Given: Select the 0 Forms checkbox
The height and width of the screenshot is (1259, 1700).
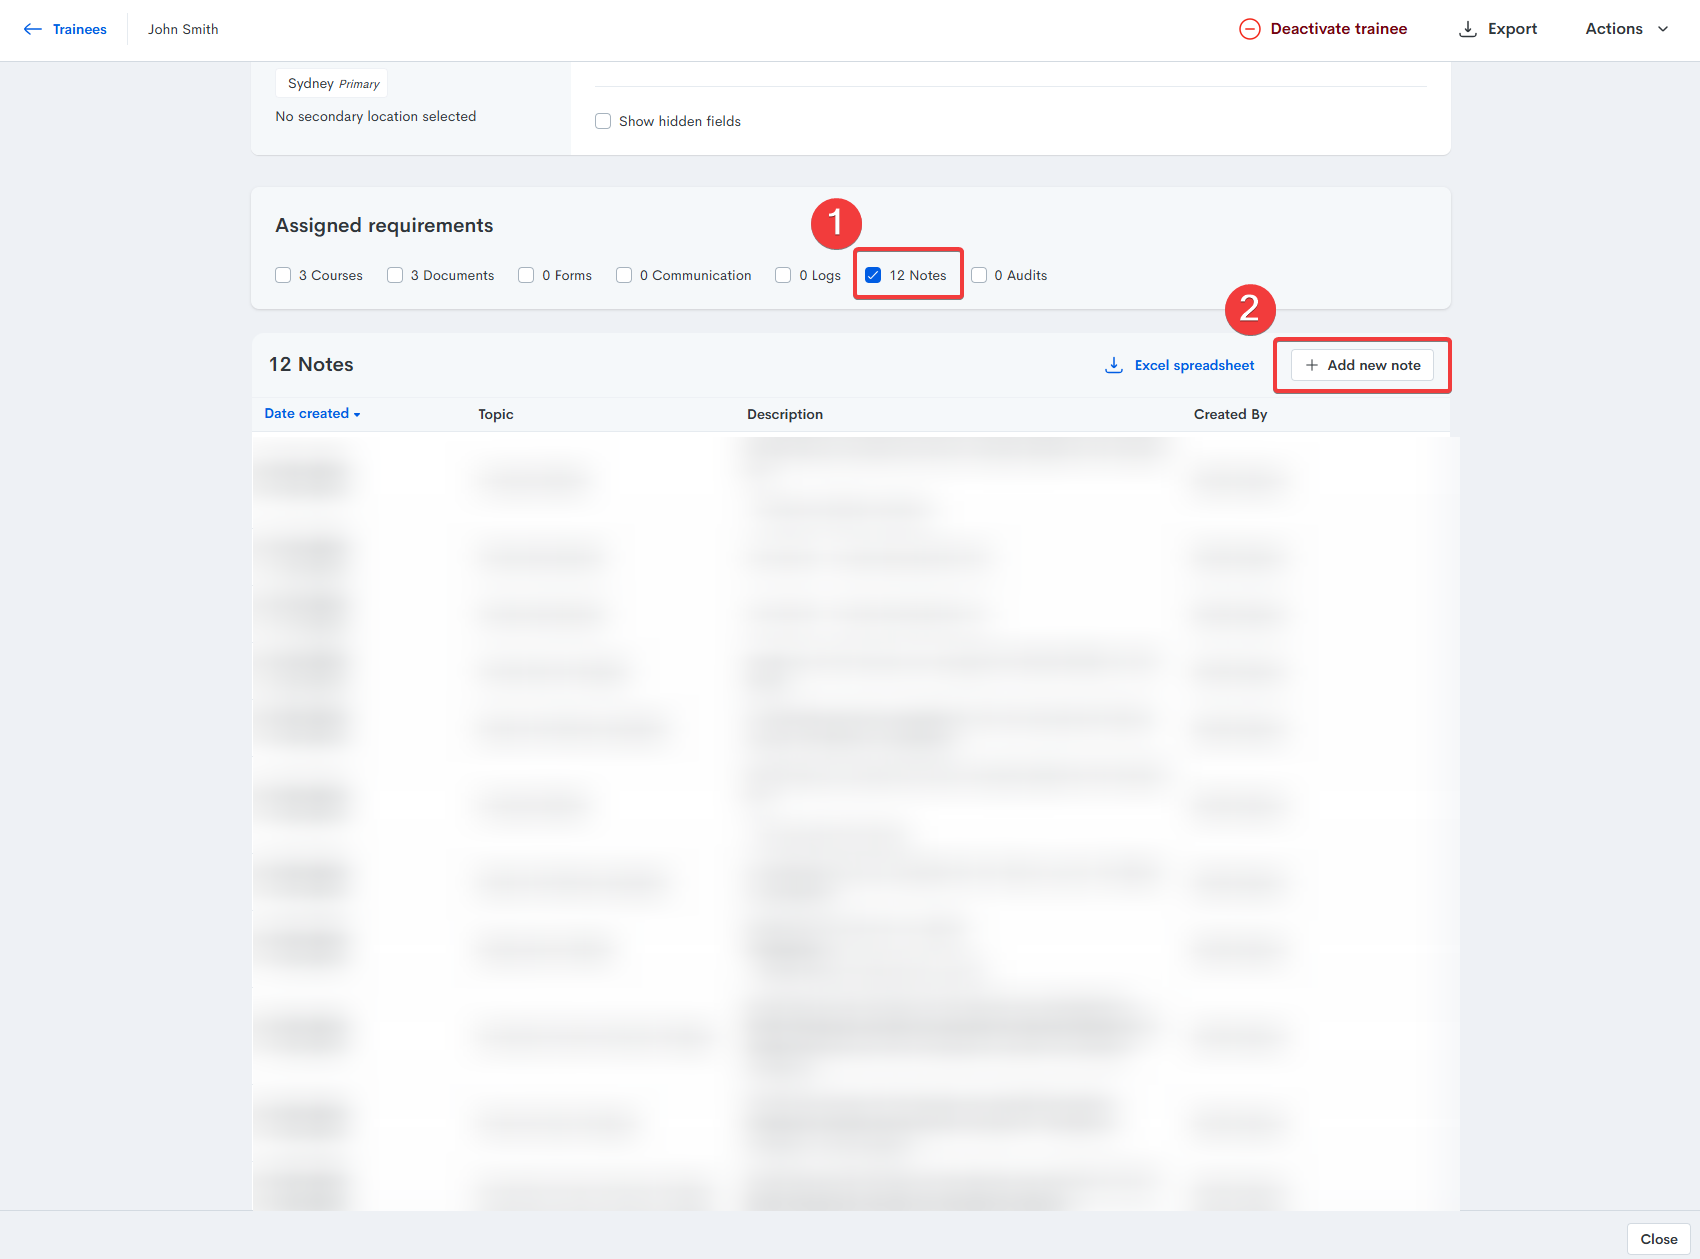Looking at the screenshot, I should [526, 275].
